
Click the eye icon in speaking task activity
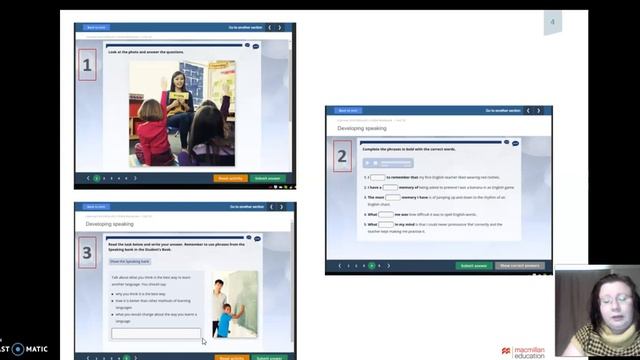[249, 238]
